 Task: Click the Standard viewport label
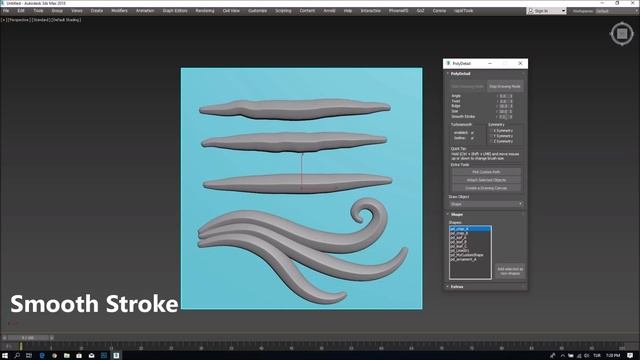coord(40,20)
